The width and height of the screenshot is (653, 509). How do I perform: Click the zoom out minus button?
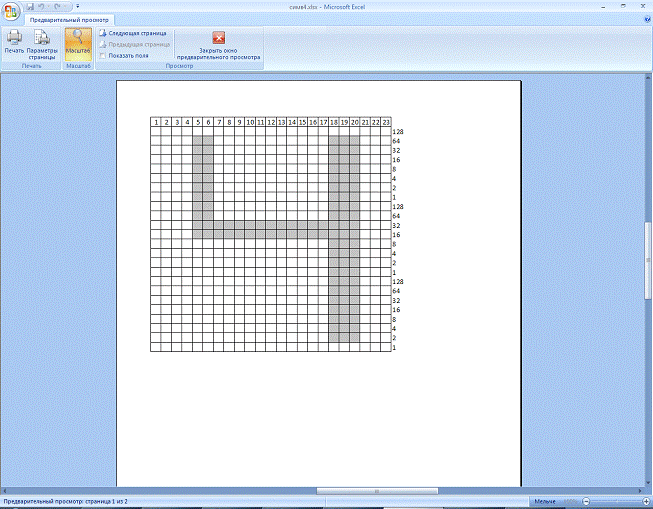[x=586, y=501]
